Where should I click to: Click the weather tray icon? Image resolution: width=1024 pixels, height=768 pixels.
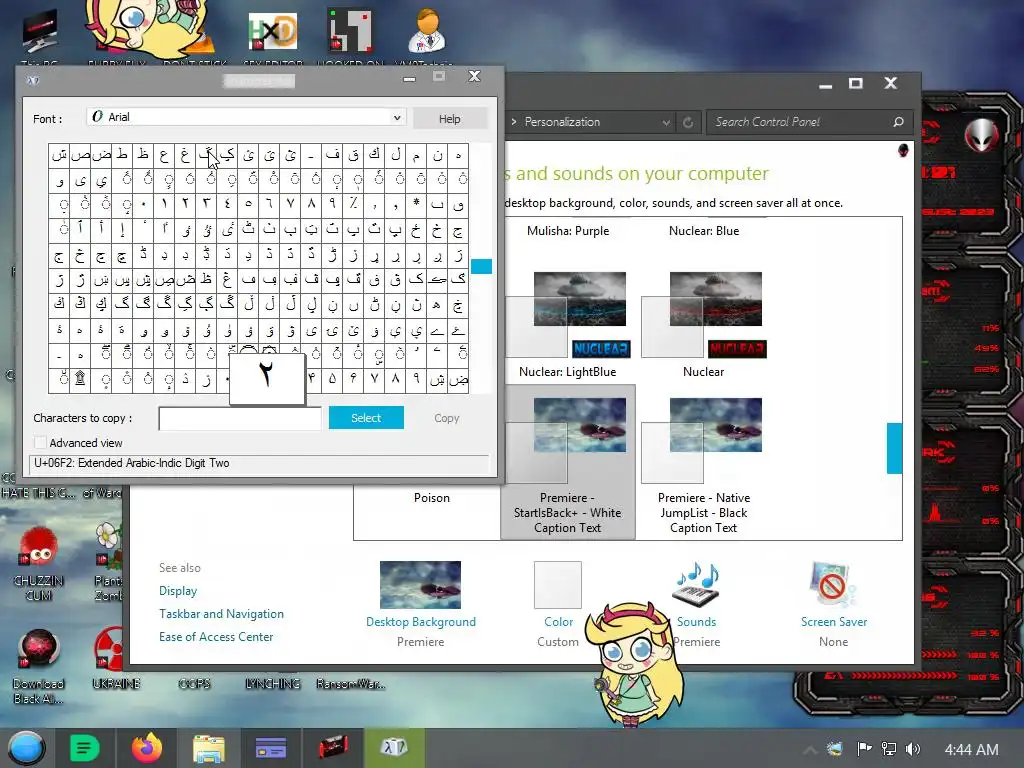tap(835, 749)
